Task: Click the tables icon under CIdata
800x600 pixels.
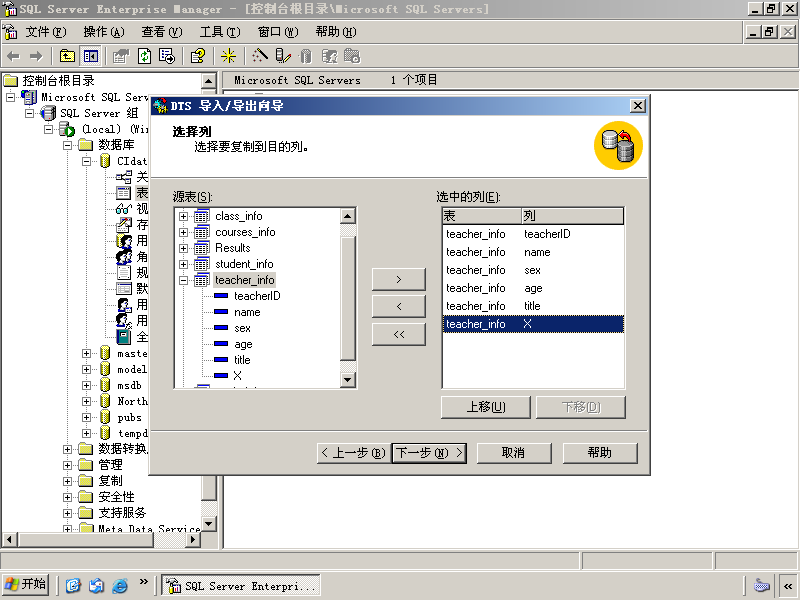Action: (123, 193)
